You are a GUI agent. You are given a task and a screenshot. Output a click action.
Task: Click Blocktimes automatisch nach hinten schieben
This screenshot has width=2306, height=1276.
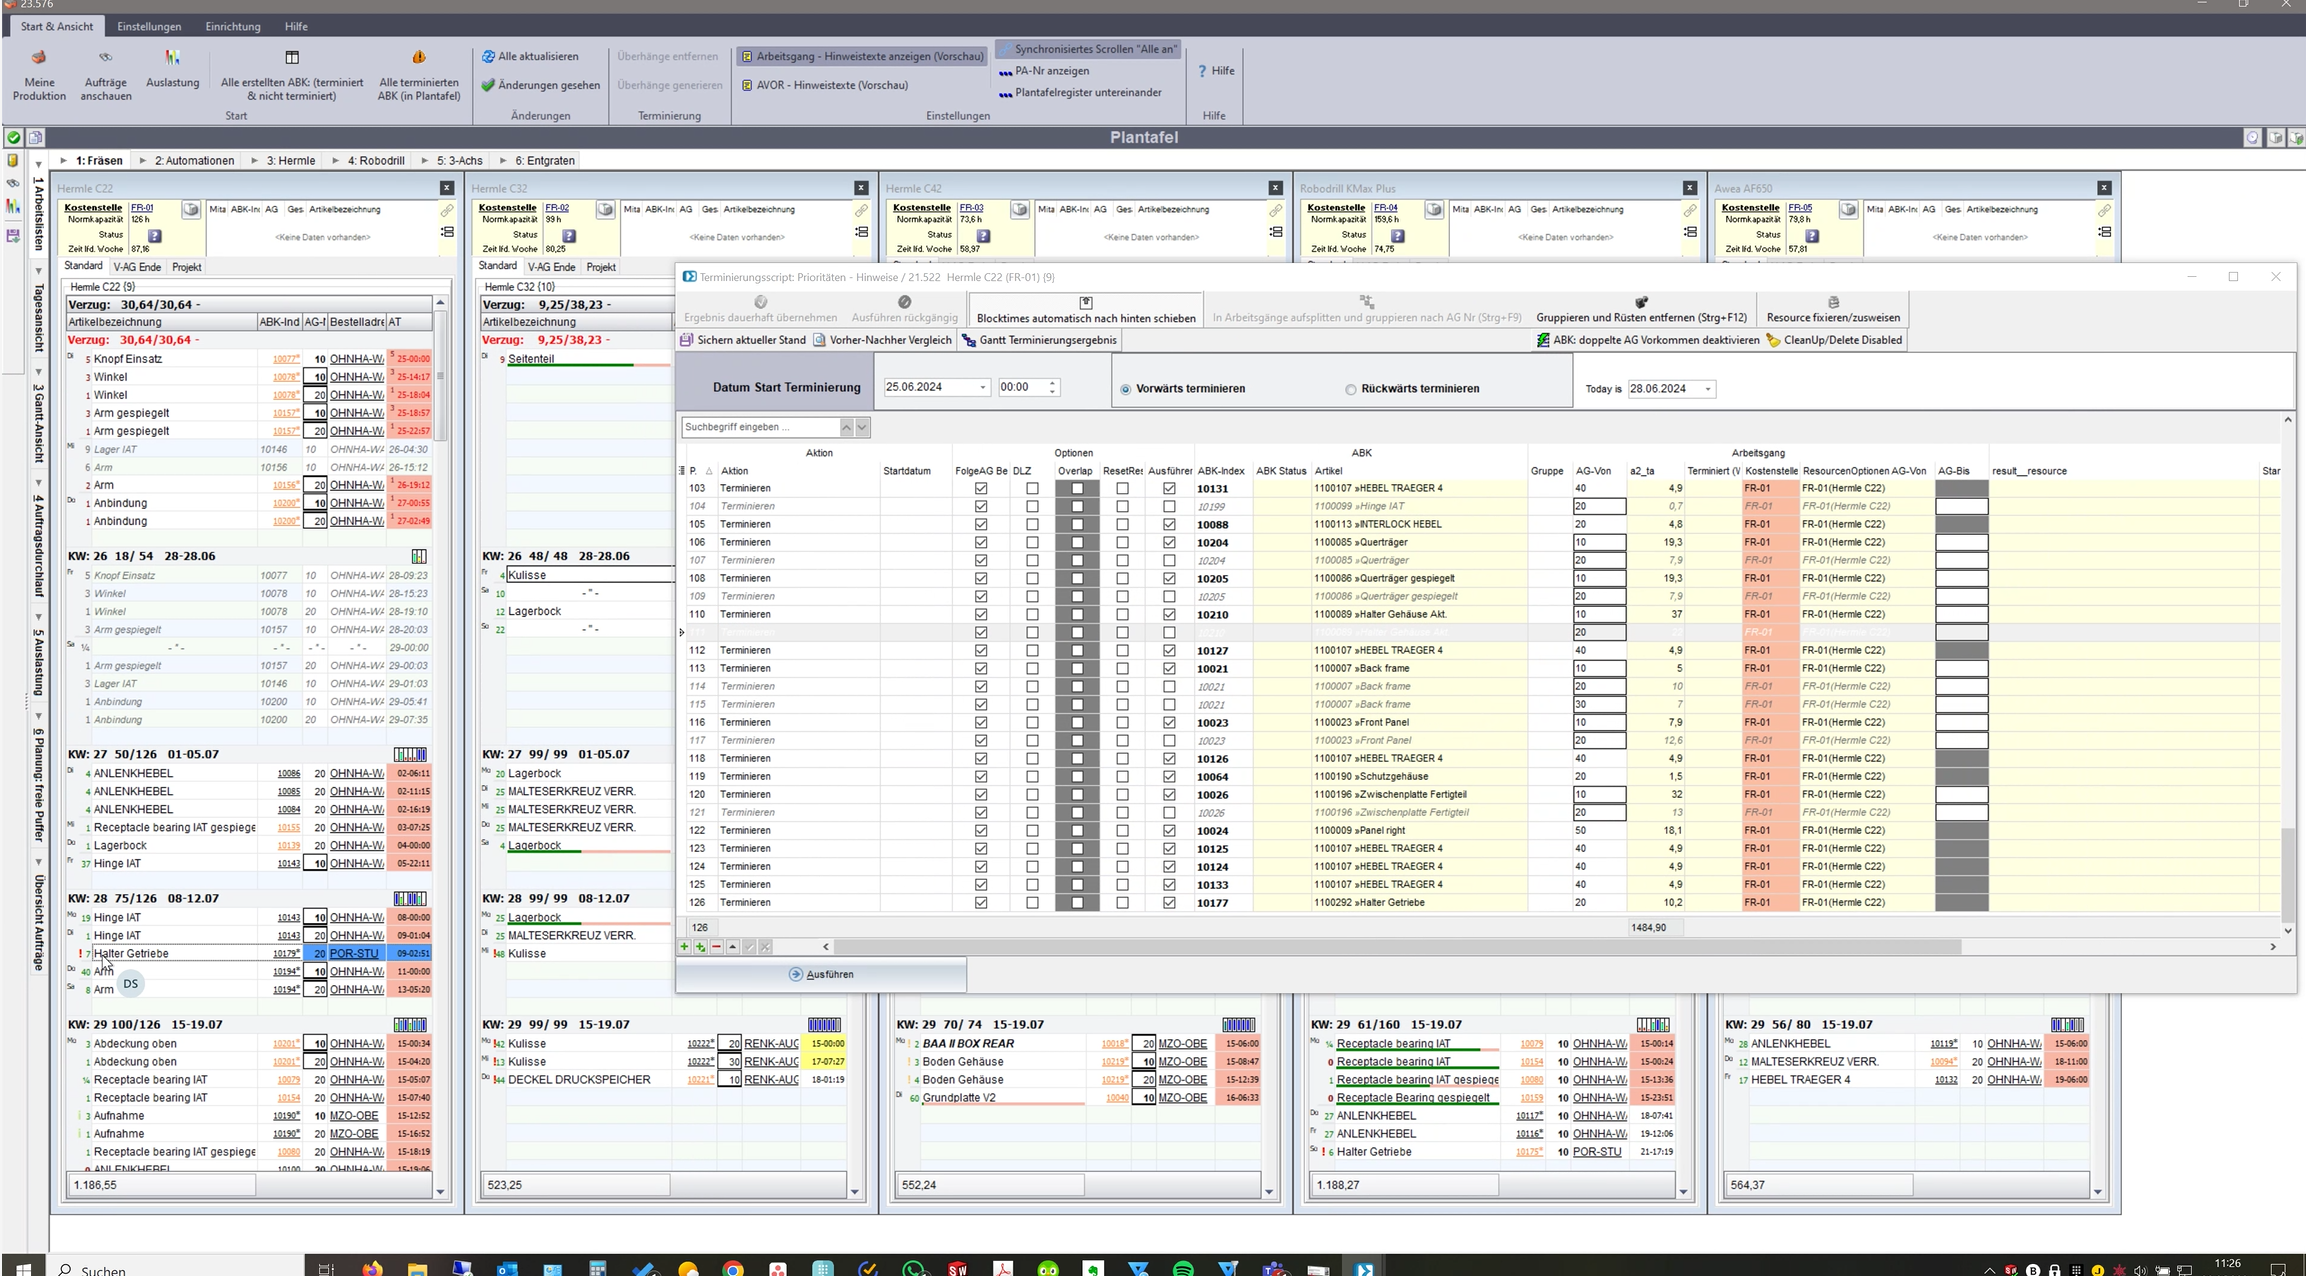1085,309
